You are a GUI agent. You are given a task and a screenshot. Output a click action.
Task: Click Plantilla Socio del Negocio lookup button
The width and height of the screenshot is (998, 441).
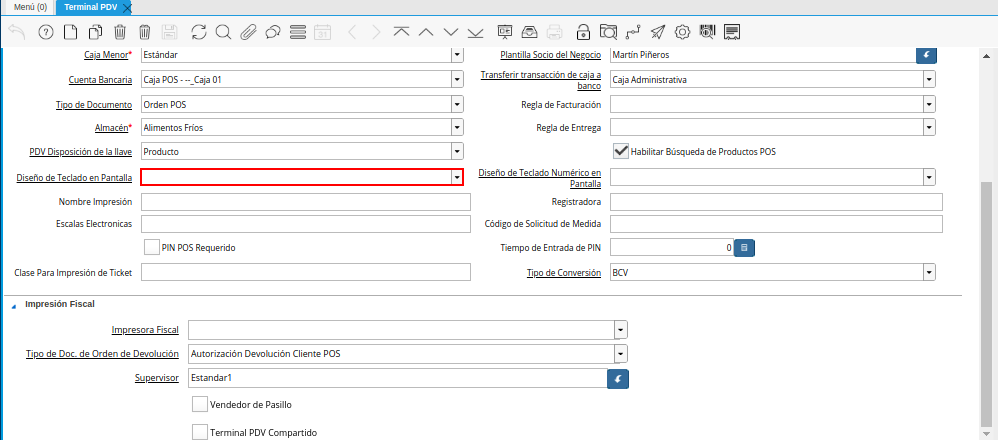pos(927,55)
